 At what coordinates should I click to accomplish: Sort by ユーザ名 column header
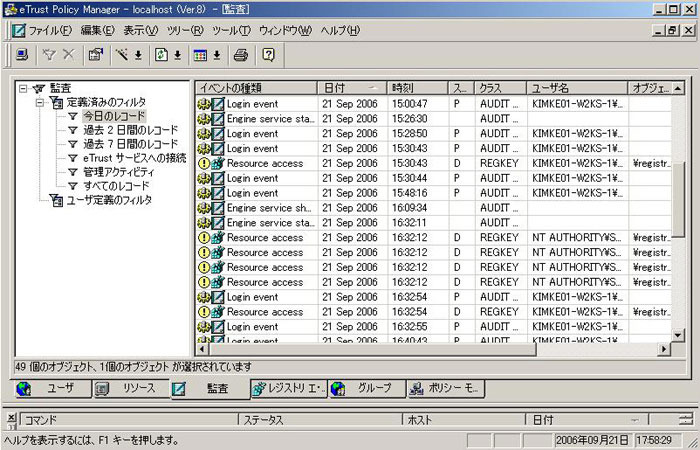577,88
